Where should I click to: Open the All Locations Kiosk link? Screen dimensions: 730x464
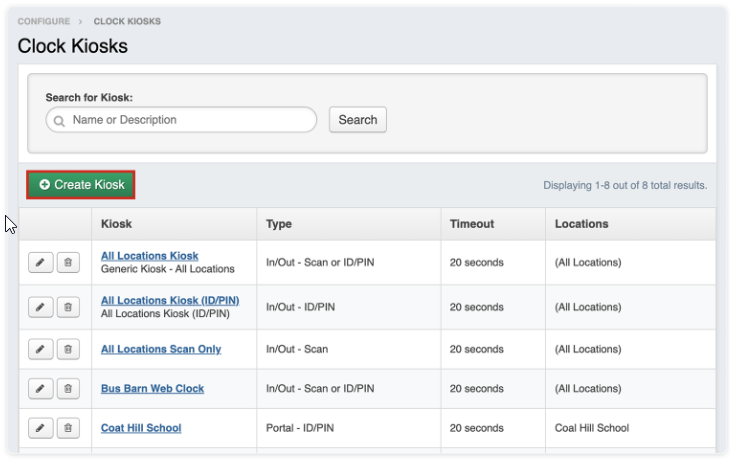(x=149, y=256)
